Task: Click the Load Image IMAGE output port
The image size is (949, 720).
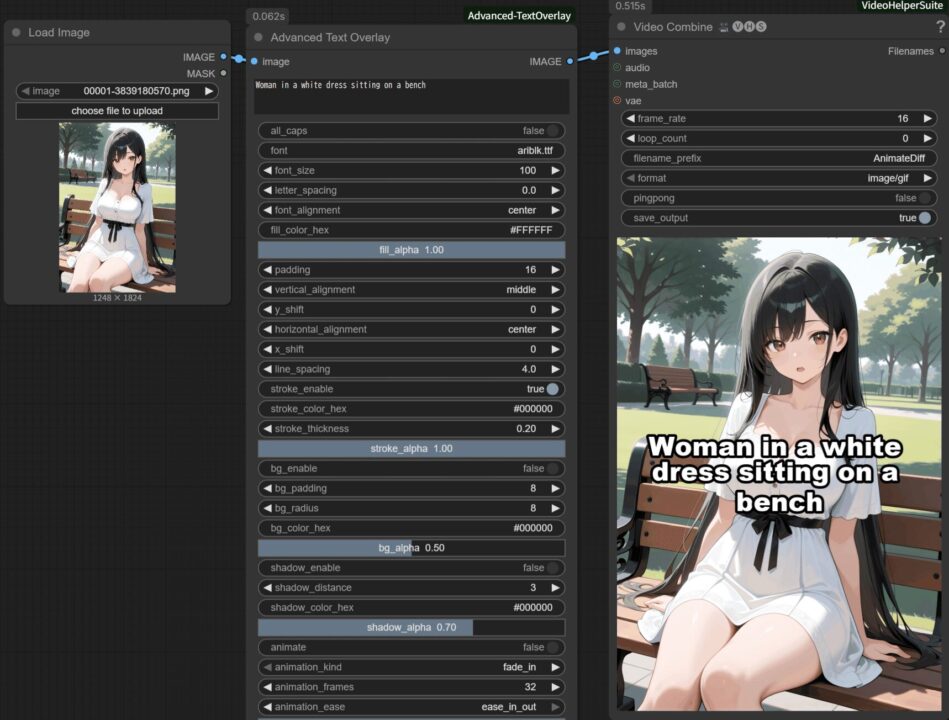Action: coord(223,57)
